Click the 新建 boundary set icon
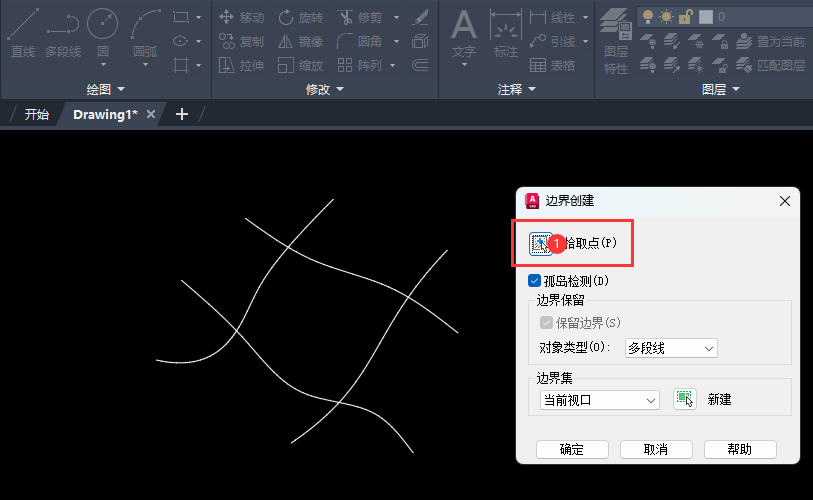Screen dimensions: 813x500 684,399
